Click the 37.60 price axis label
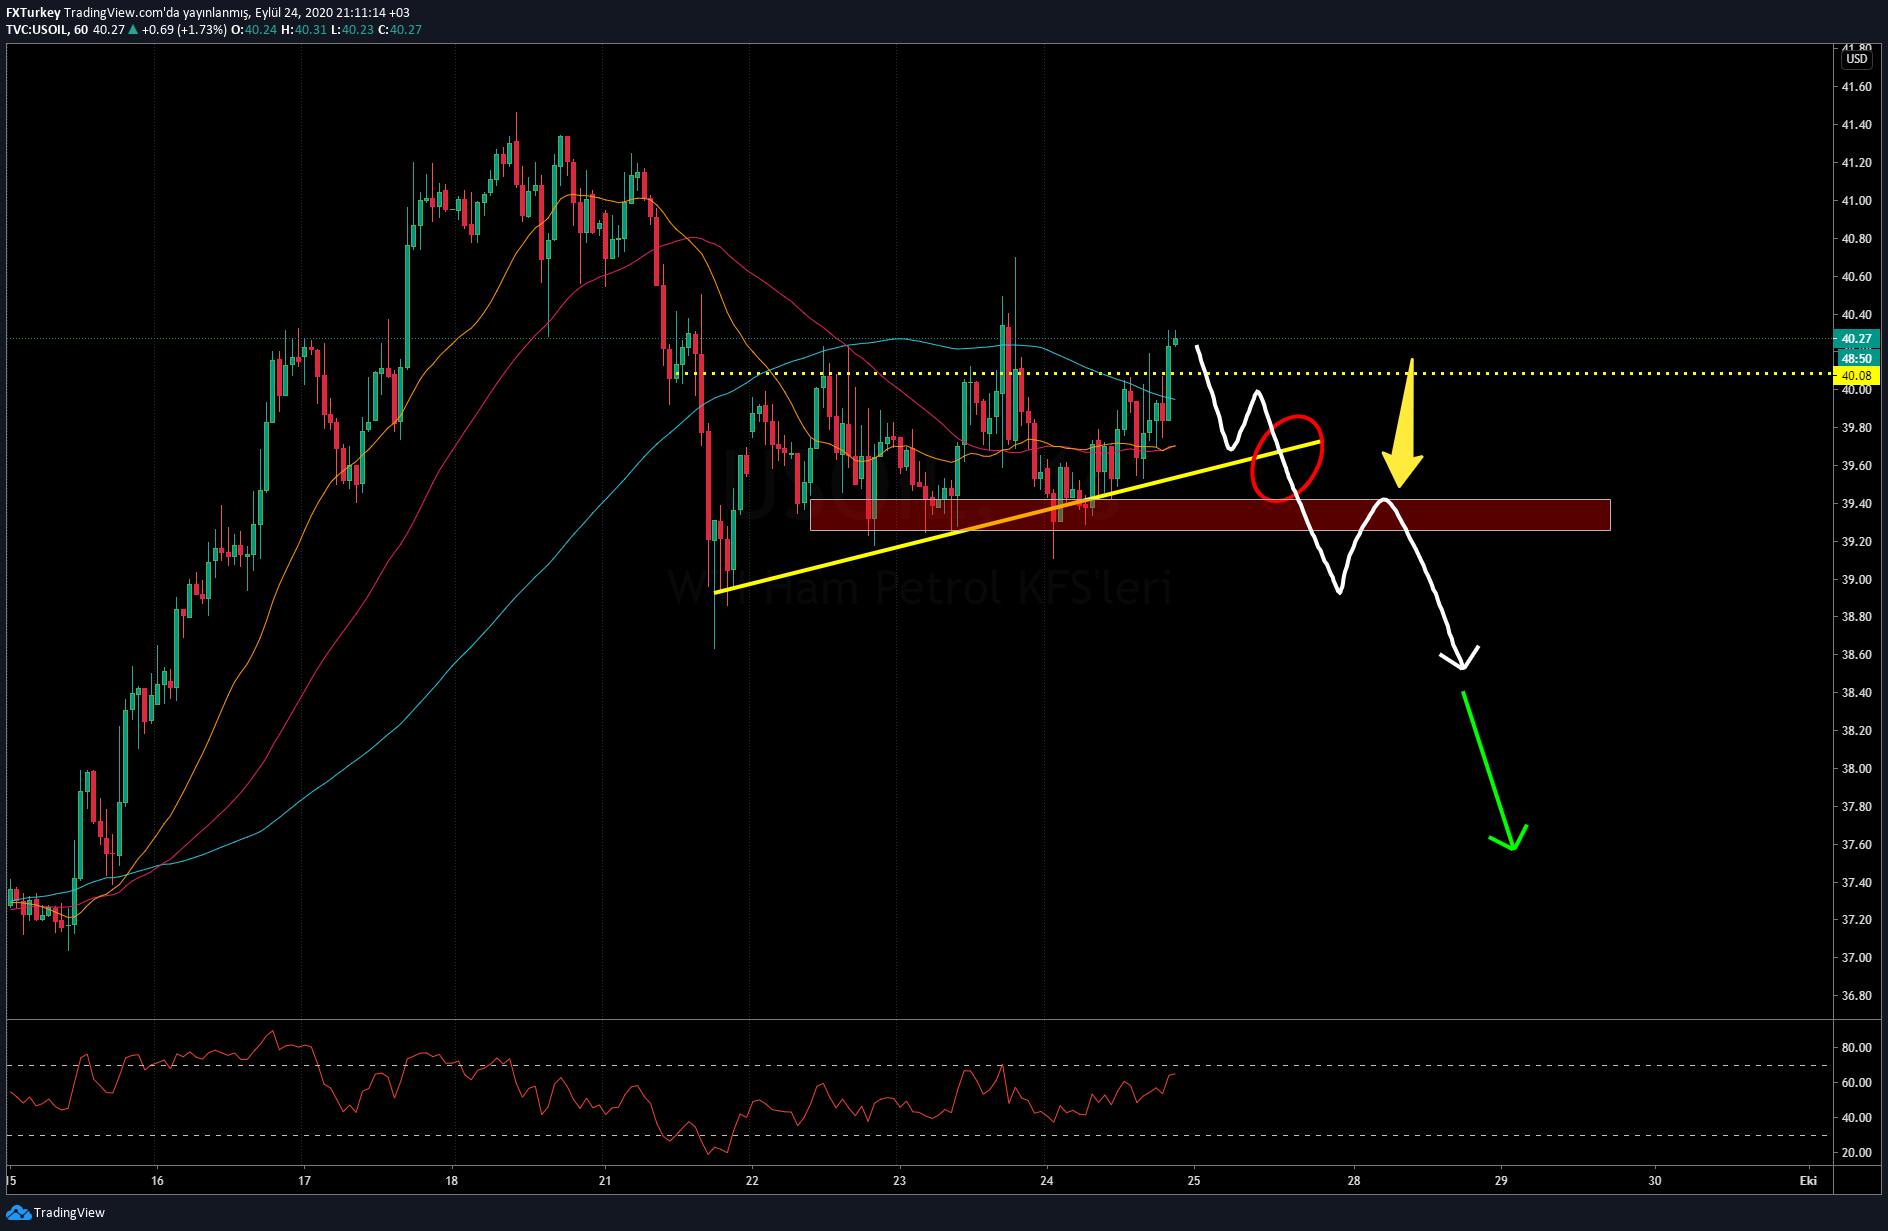Image resolution: width=1888 pixels, height=1231 pixels. 1856,845
